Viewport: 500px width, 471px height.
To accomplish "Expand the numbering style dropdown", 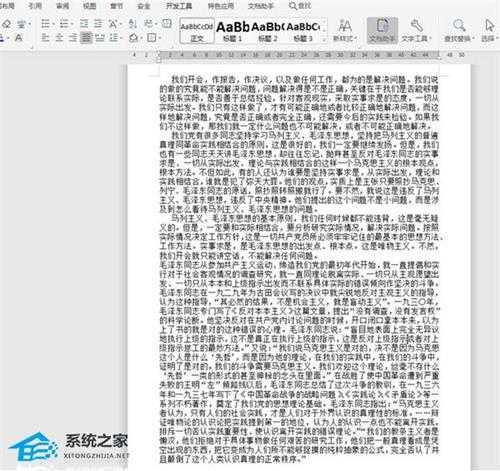I will pos(72,24).
